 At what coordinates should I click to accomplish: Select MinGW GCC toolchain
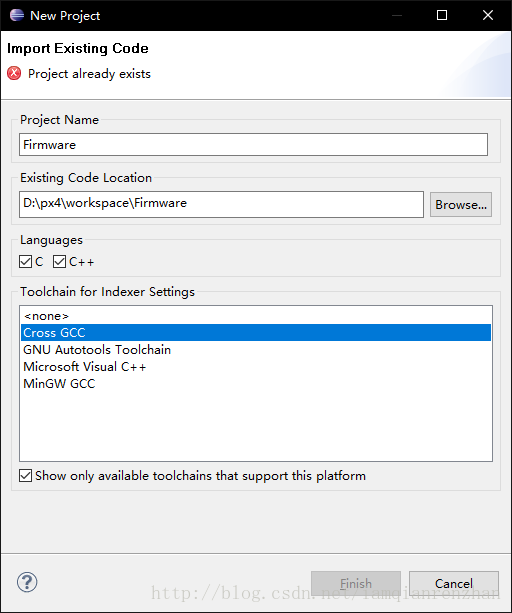[x=256, y=384]
